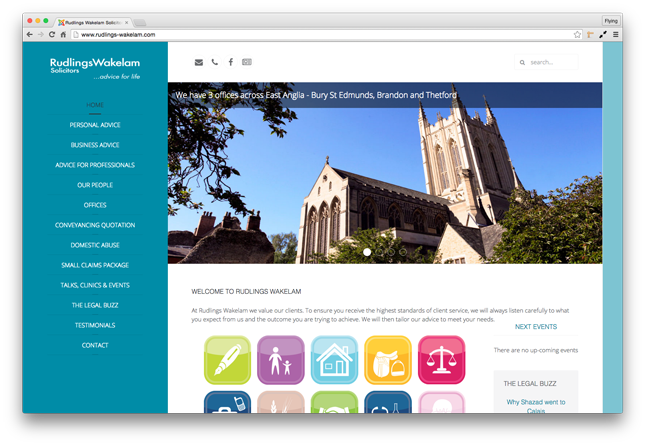
Task: Click the purple family service icon
Action: pos(281,360)
